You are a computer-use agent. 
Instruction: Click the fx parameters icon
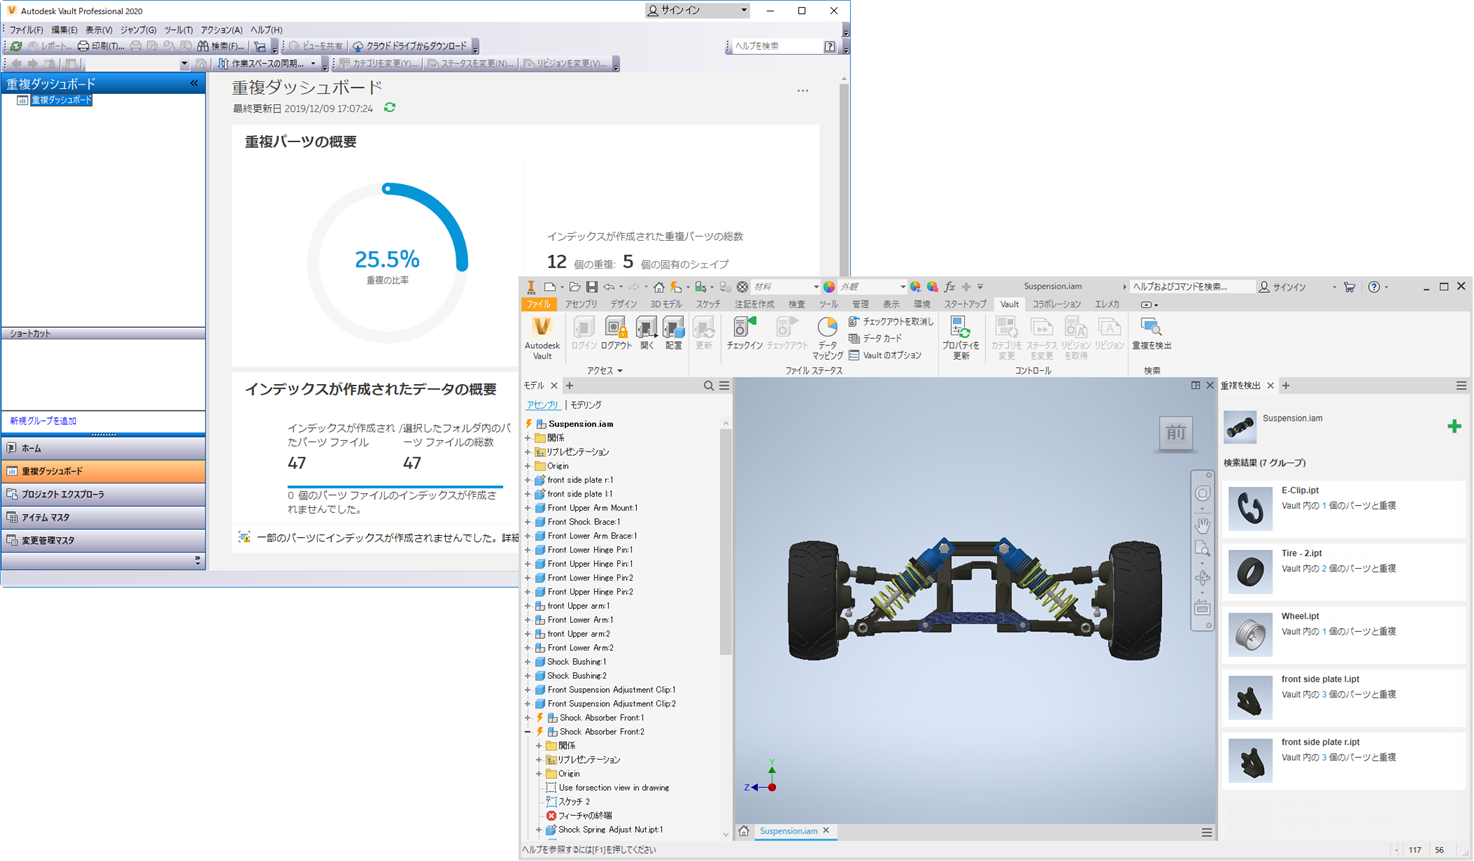pyautogui.click(x=950, y=287)
